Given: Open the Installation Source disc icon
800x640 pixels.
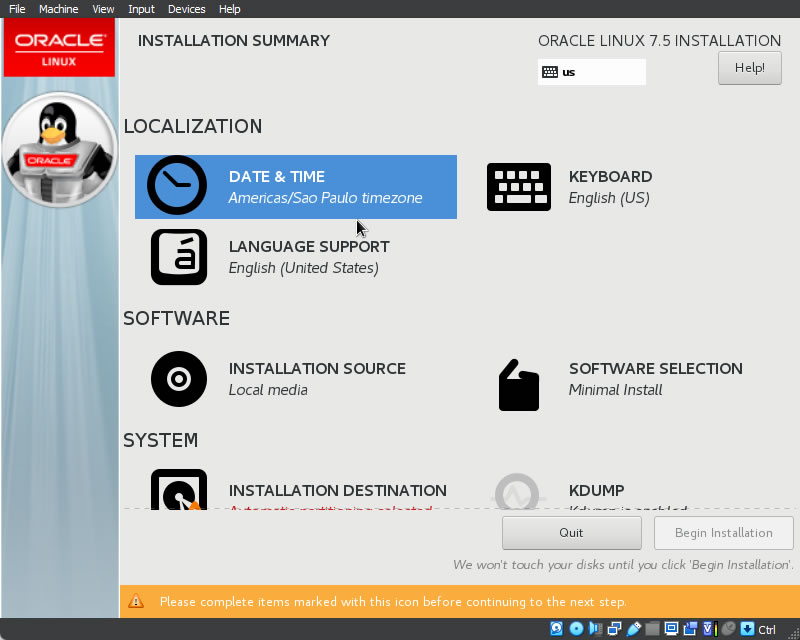Looking at the screenshot, I should [179, 379].
